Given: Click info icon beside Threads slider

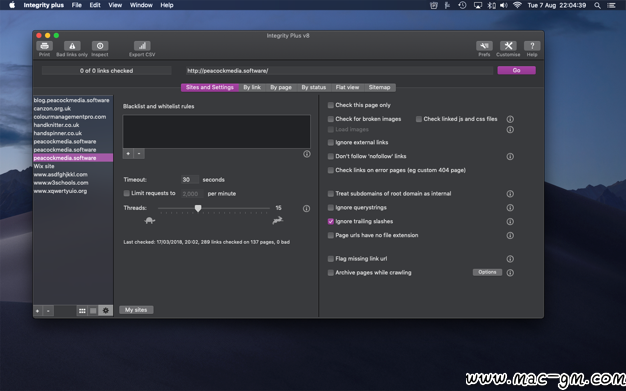Looking at the screenshot, I should point(306,208).
